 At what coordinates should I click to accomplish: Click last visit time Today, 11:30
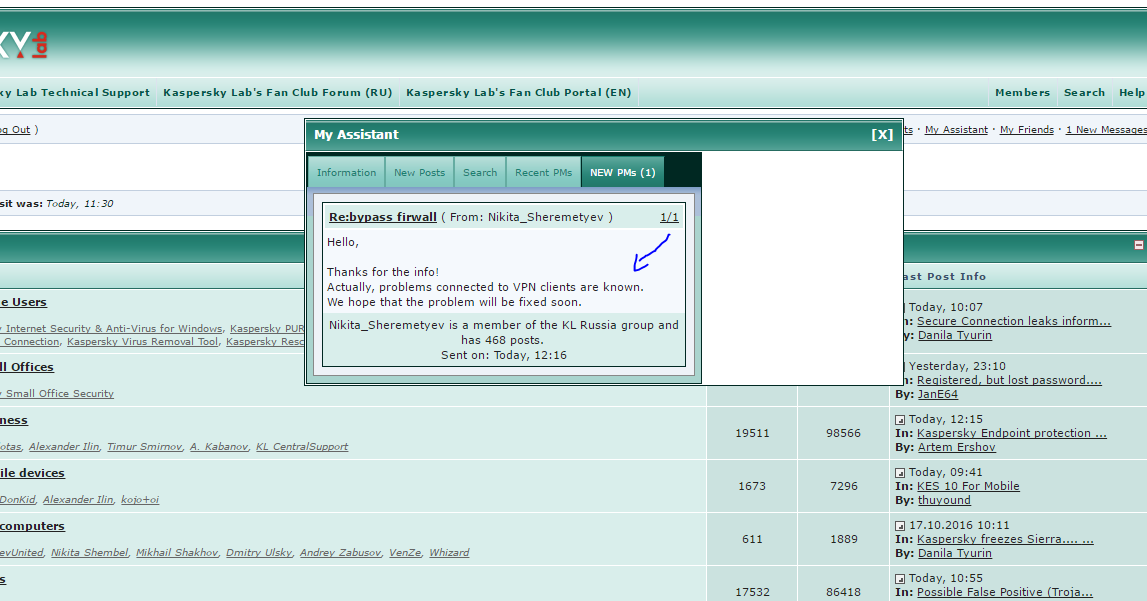[x=80, y=204]
